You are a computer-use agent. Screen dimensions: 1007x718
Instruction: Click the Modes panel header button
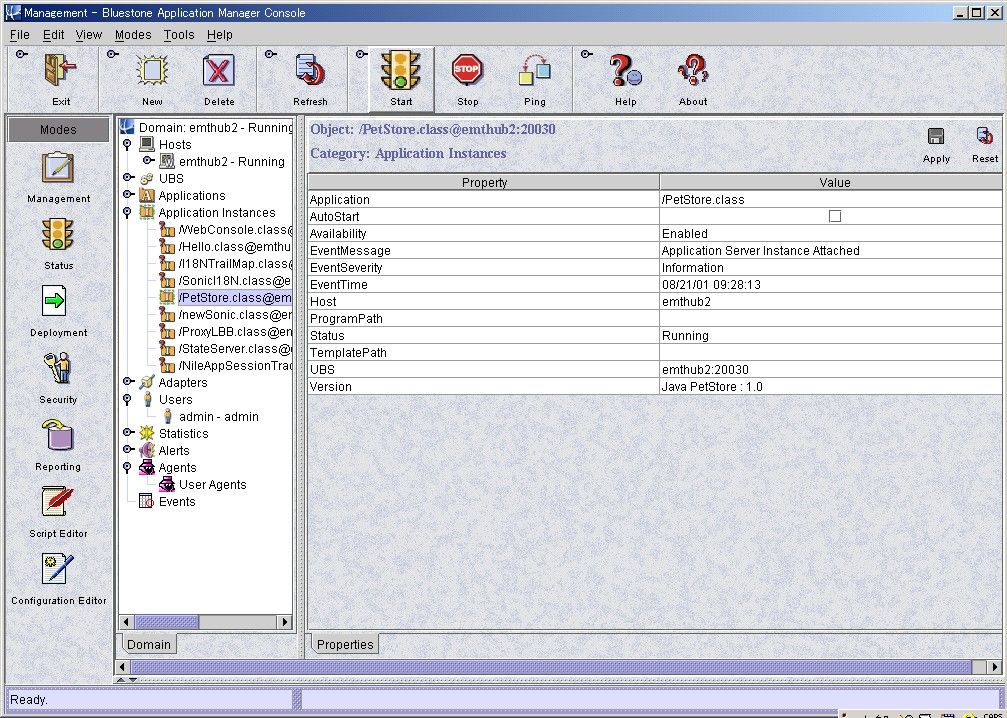pyautogui.click(x=58, y=129)
